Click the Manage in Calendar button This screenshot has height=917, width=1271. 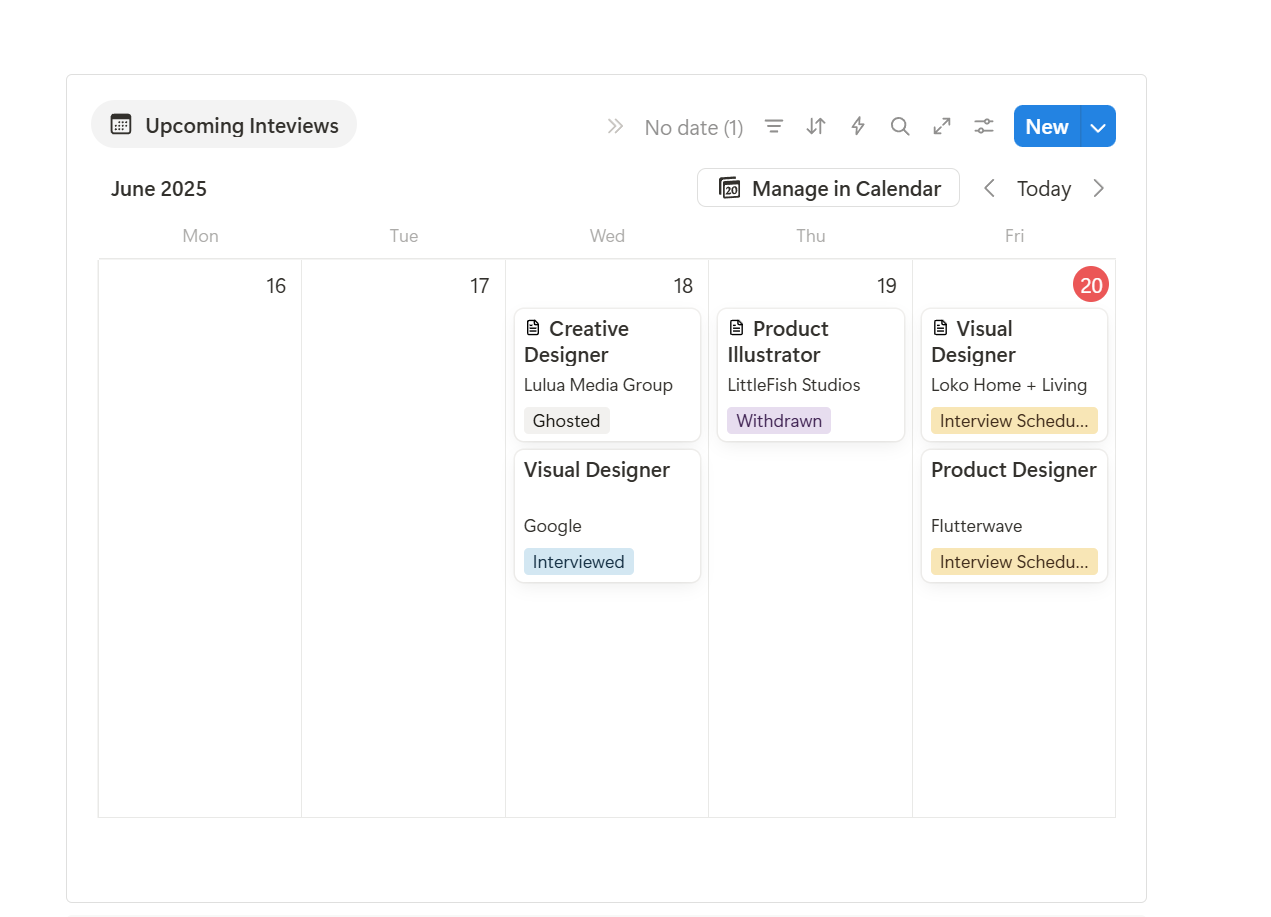[x=828, y=188]
